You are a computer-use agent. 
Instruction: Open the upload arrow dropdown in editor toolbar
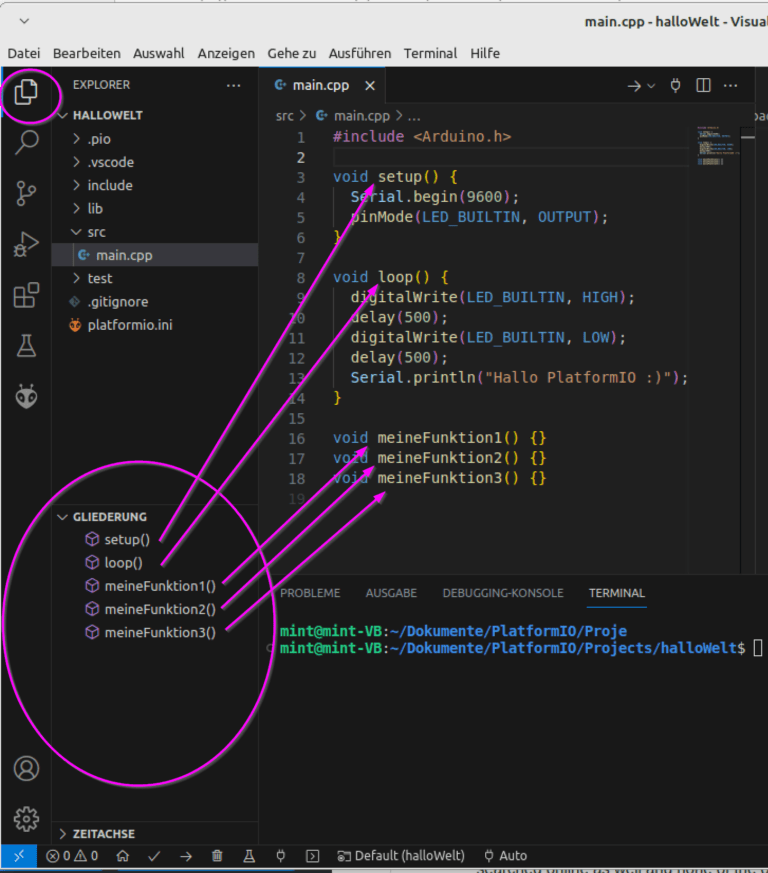pos(651,86)
